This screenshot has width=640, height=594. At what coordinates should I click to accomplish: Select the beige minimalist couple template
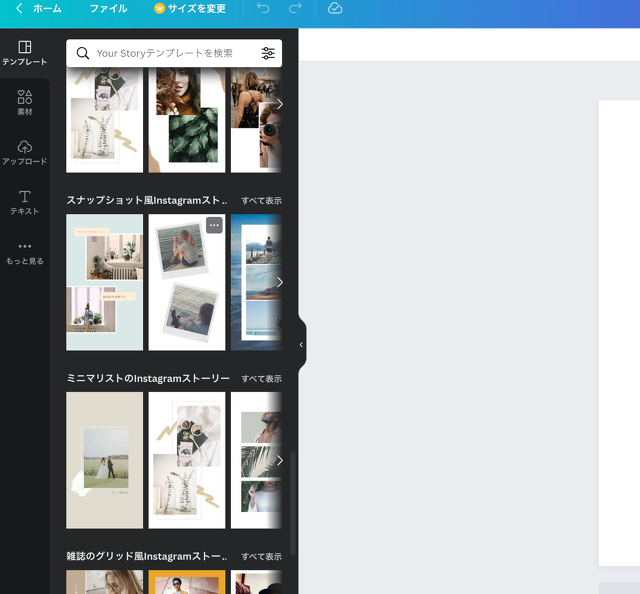[x=104, y=460]
